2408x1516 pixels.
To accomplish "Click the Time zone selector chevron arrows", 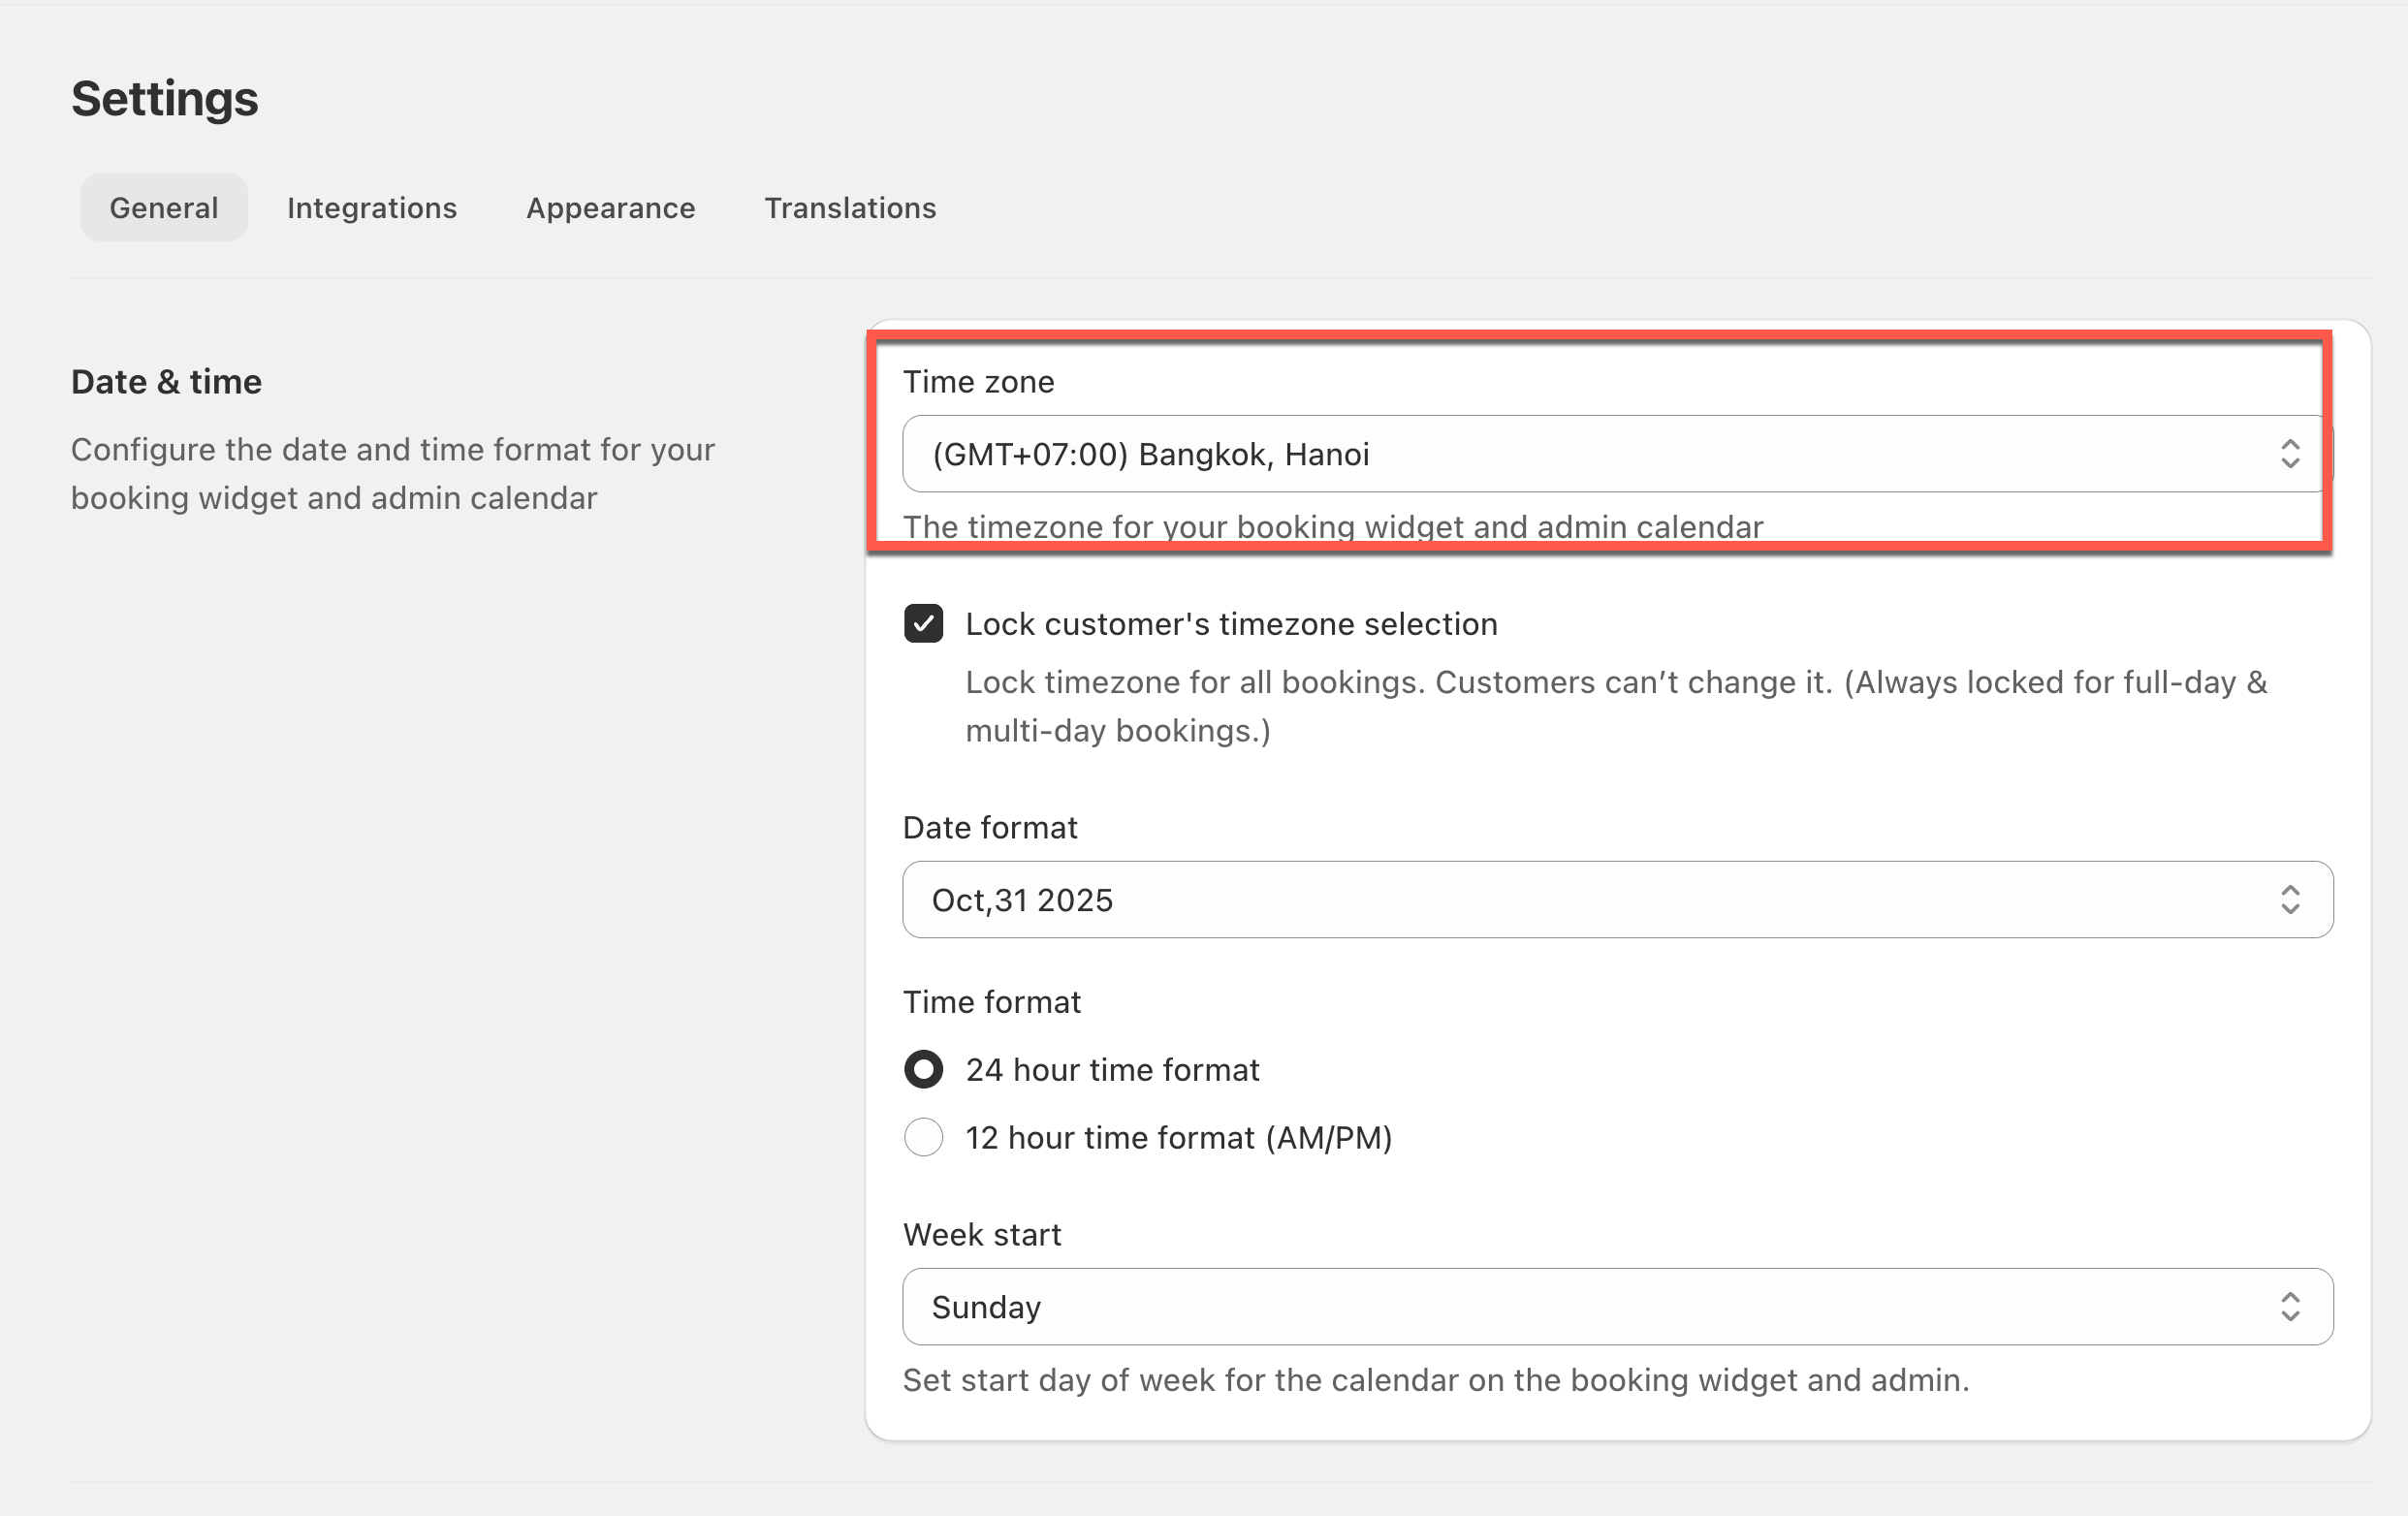I will tap(2289, 454).
